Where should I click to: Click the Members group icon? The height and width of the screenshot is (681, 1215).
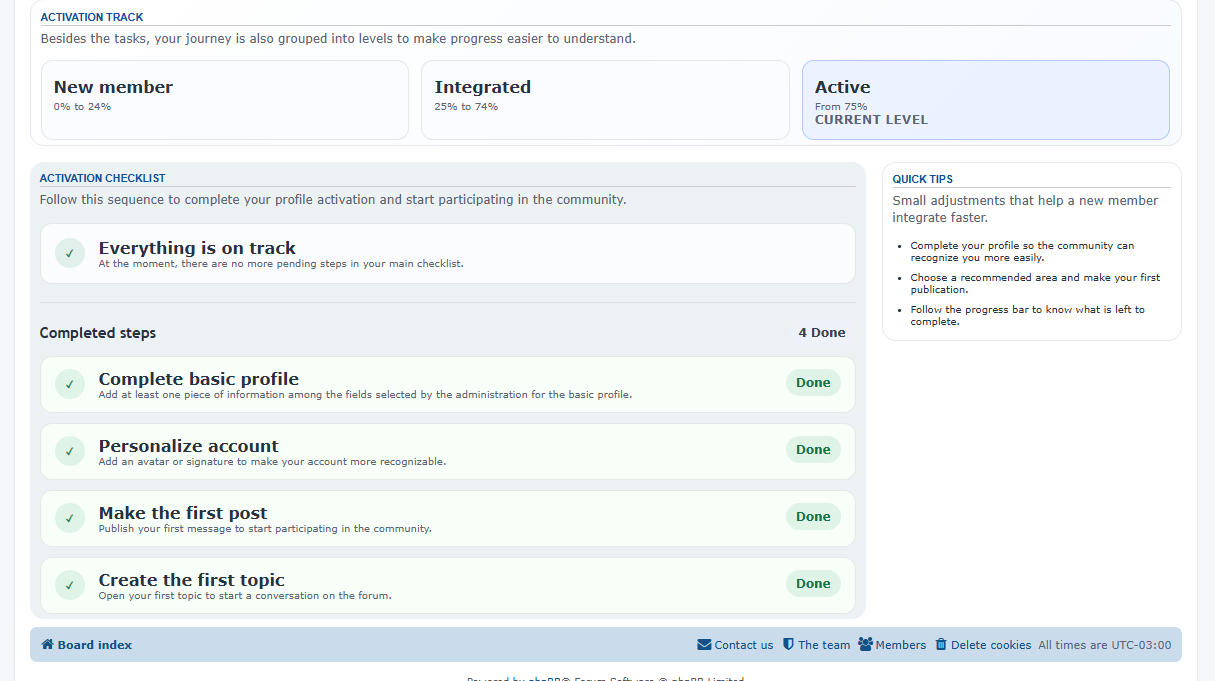pos(865,645)
